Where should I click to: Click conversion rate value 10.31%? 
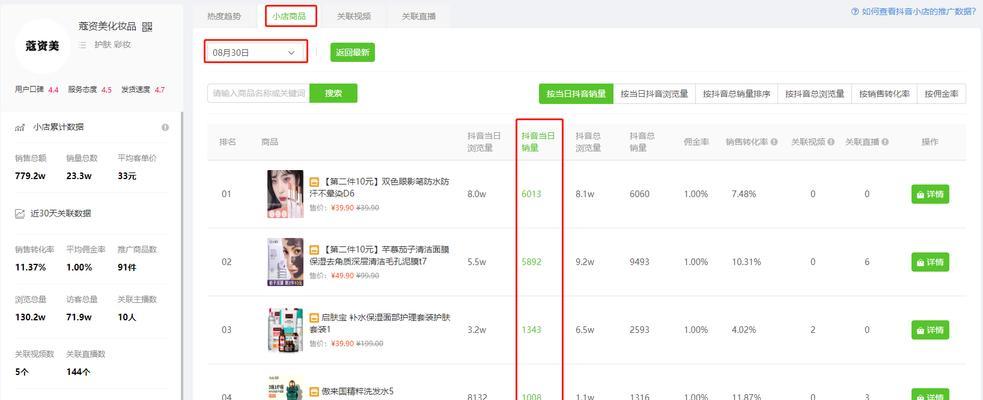click(746, 262)
